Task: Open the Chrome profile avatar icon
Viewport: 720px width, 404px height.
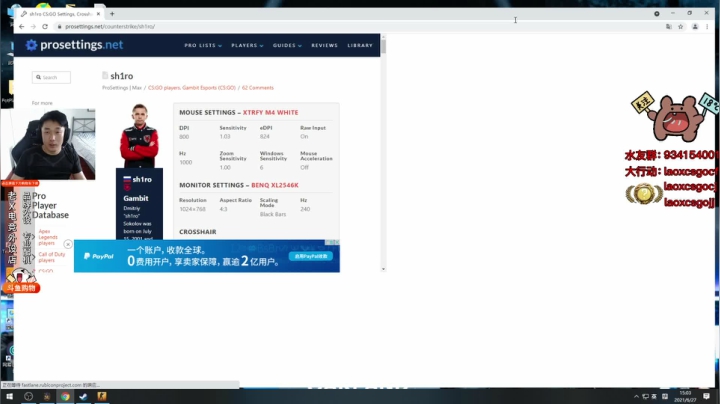Action: pyautogui.click(x=695, y=27)
